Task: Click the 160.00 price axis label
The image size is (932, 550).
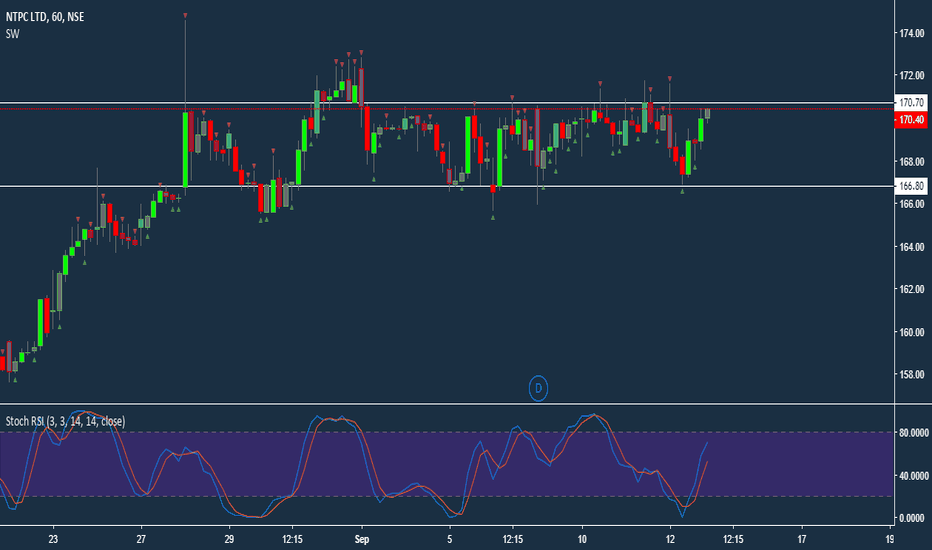Action: click(911, 332)
